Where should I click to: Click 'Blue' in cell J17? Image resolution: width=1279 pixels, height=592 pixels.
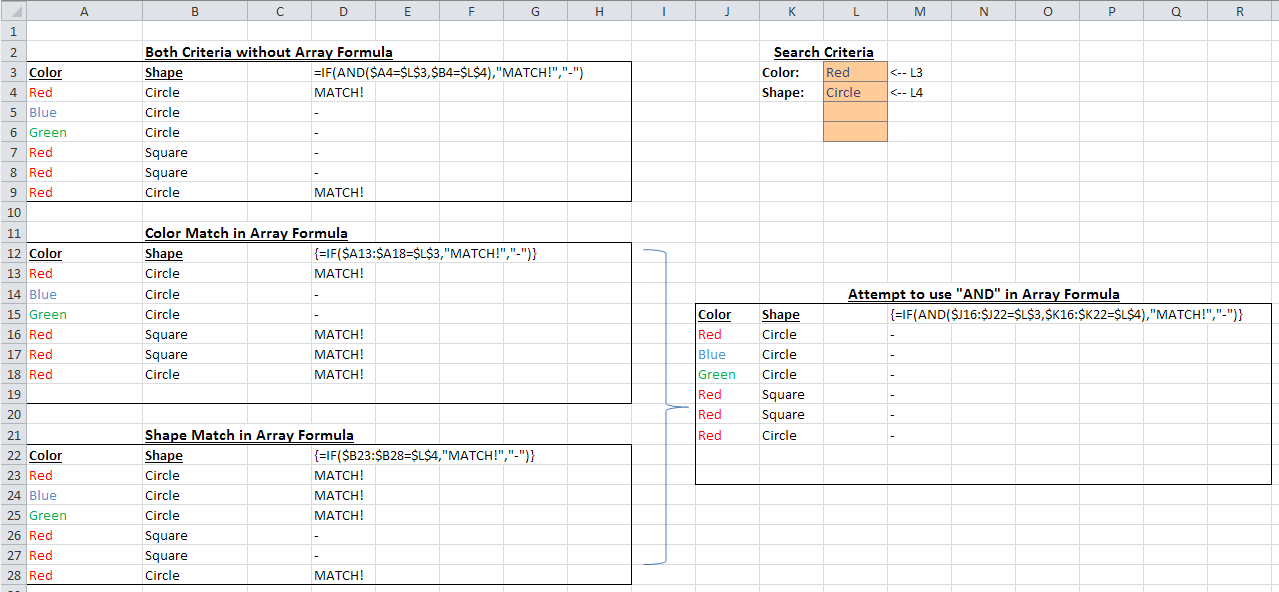tap(712, 354)
